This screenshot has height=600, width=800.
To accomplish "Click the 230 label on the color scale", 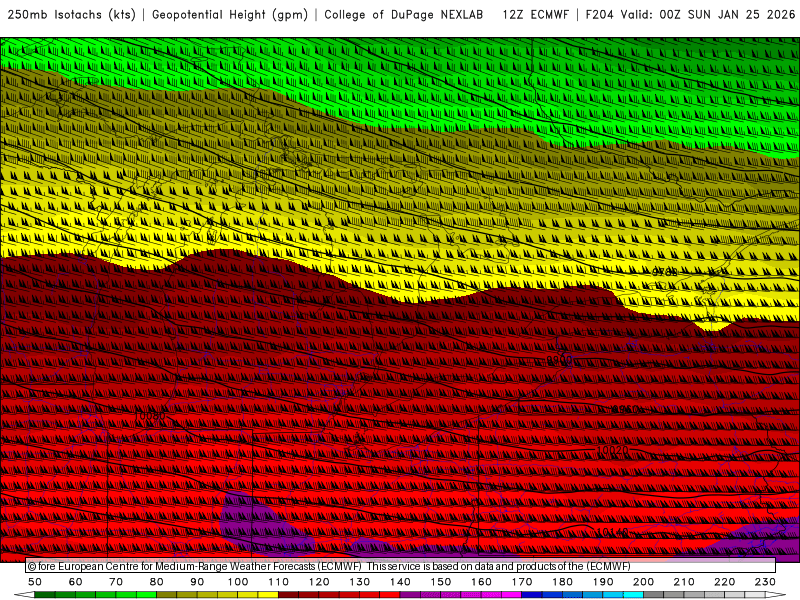I will click(765, 582).
